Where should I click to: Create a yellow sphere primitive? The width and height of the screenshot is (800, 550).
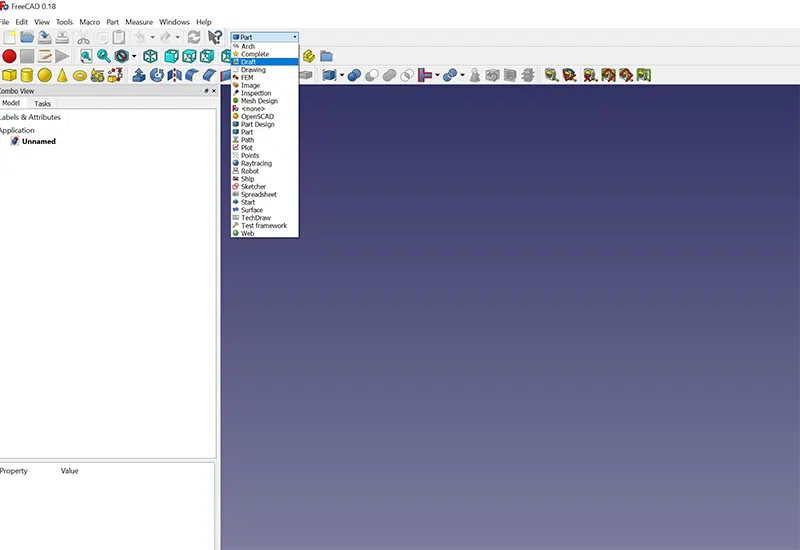45,75
